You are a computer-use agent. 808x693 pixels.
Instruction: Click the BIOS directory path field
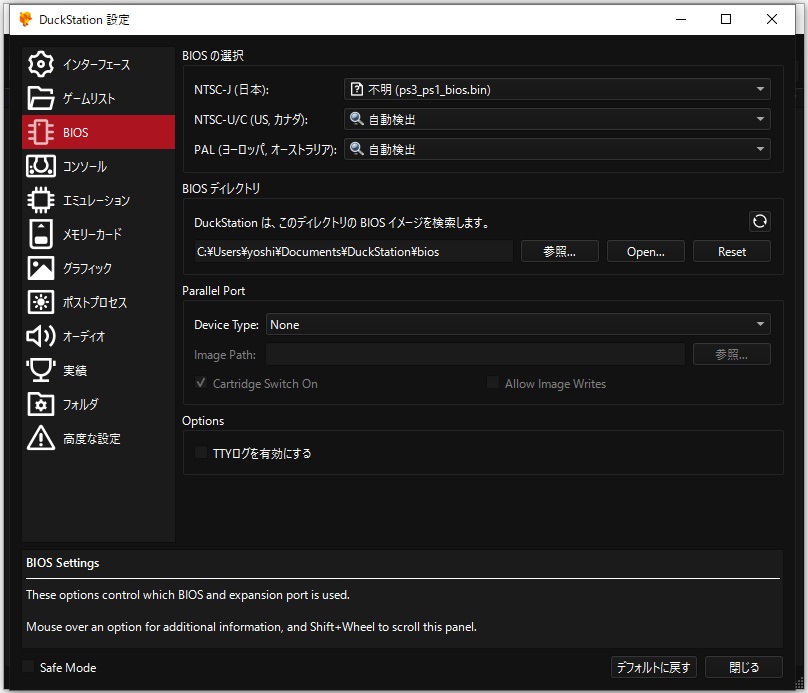tap(354, 251)
